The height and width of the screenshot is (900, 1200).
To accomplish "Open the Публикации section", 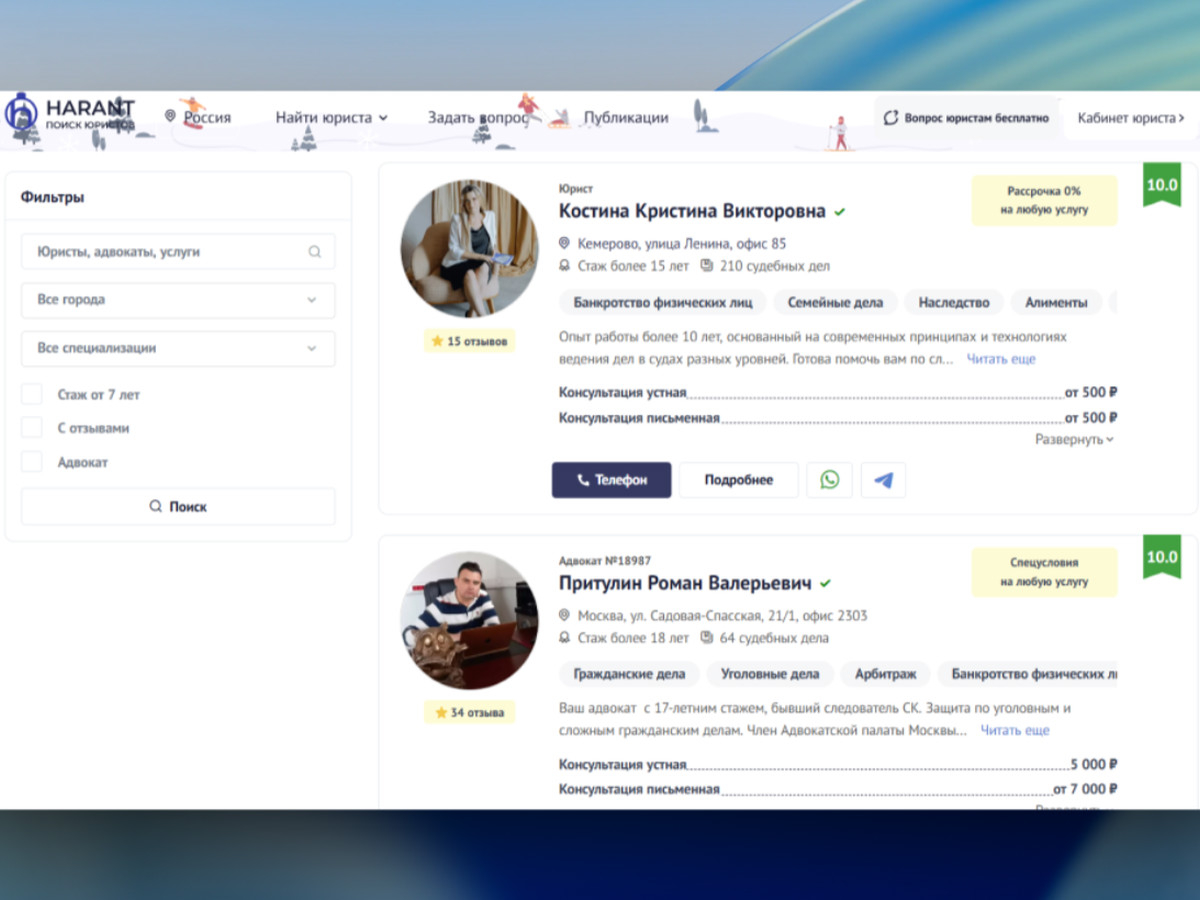I will 626,117.
